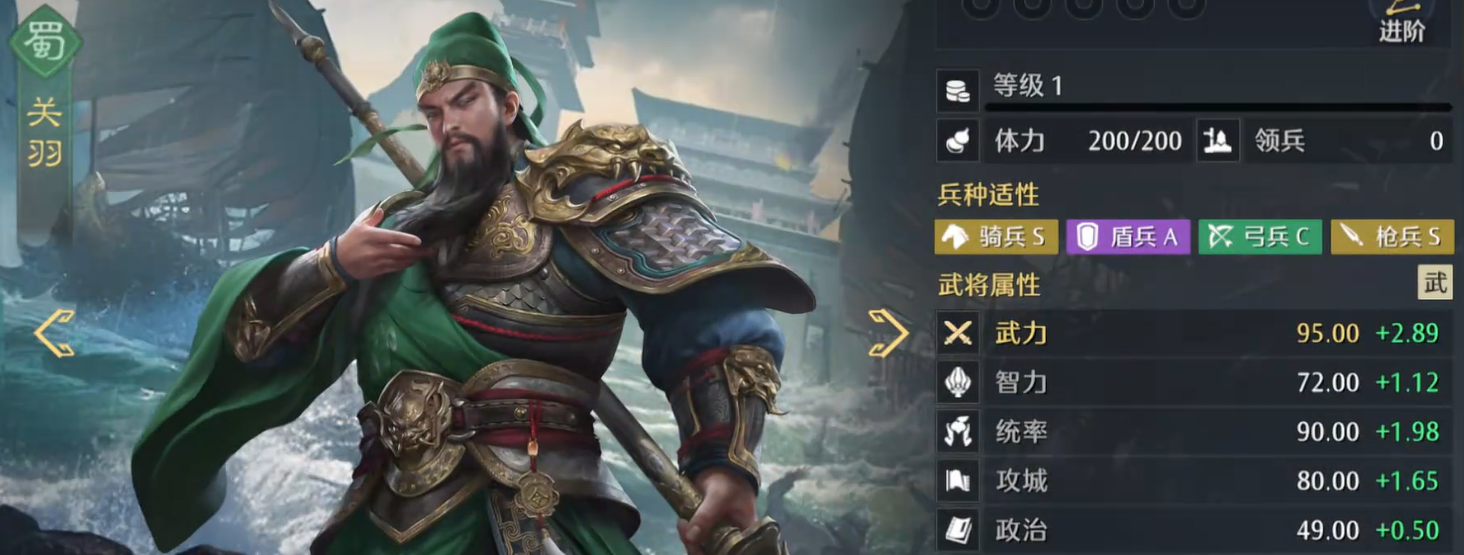Image resolution: width=1464 pixels, height=555 pixels.
Task: Go to previous general with left arrow
Action: tap(54, 333)
